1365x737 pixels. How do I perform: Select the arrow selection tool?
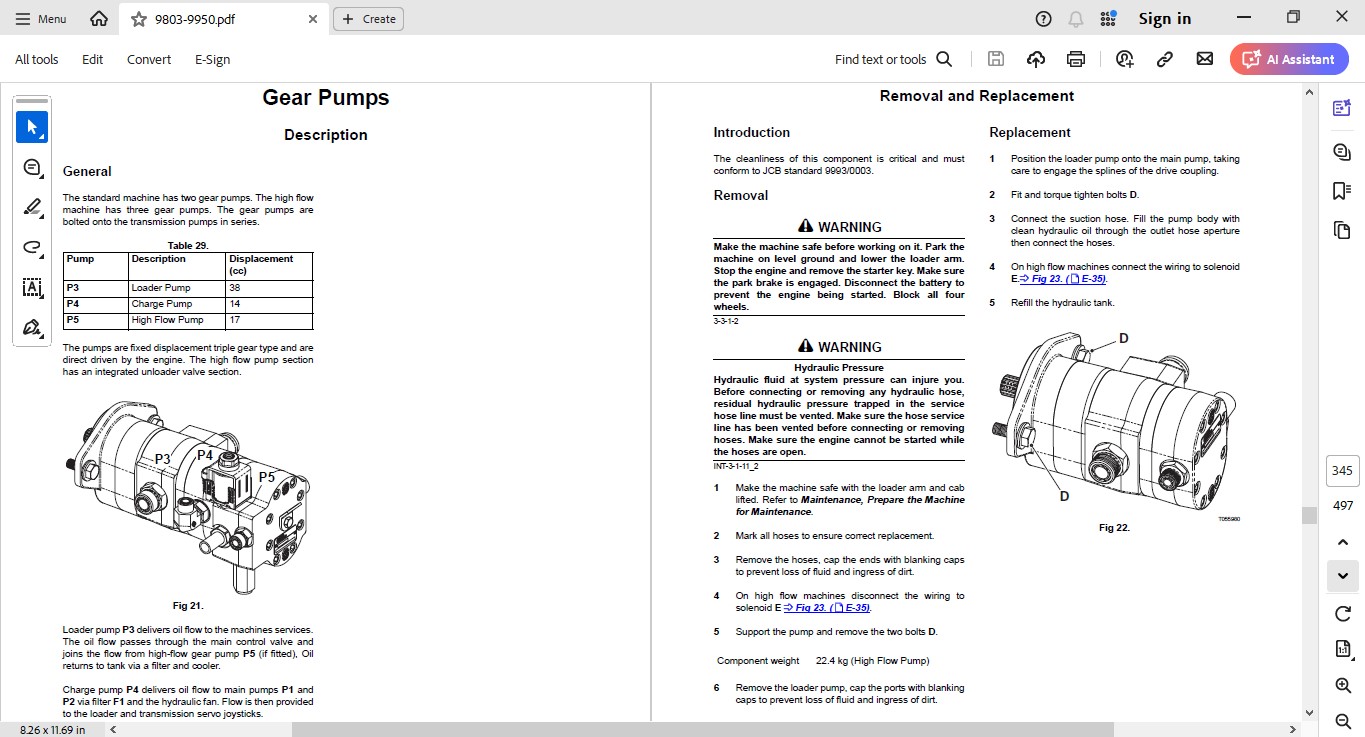pos(32,127)
